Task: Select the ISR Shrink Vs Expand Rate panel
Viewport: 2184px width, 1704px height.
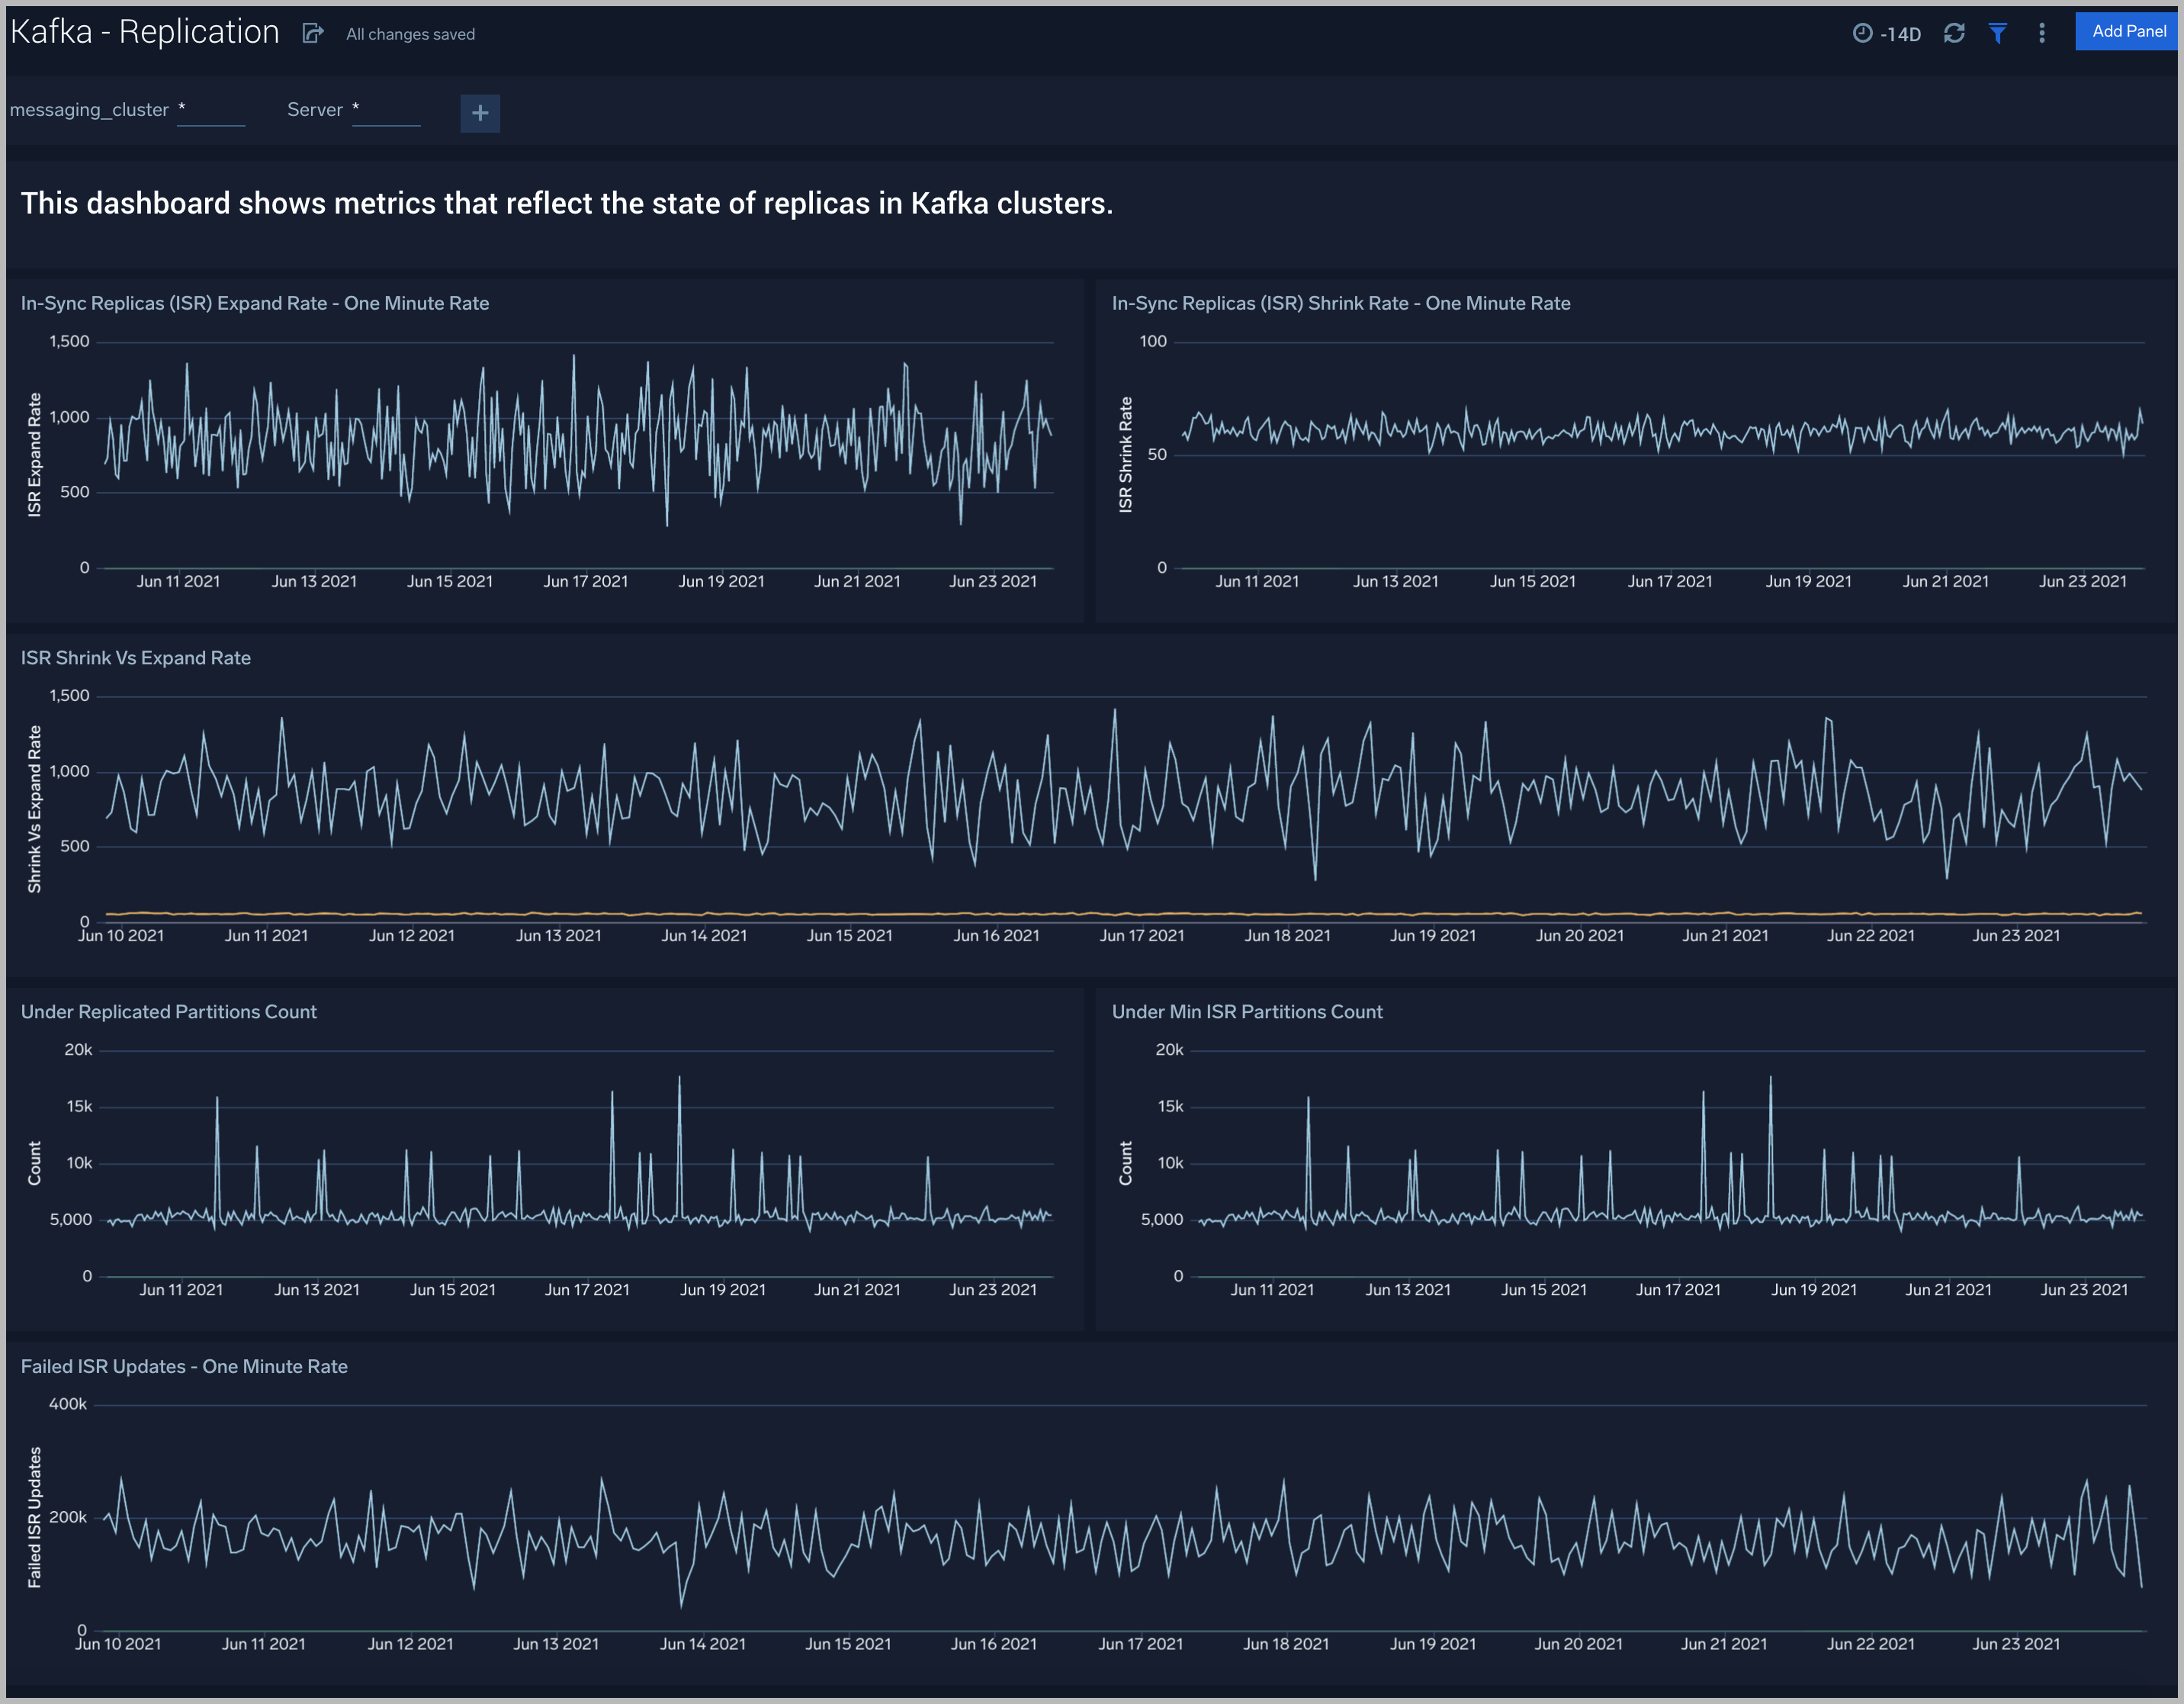Action: point(136,658)
